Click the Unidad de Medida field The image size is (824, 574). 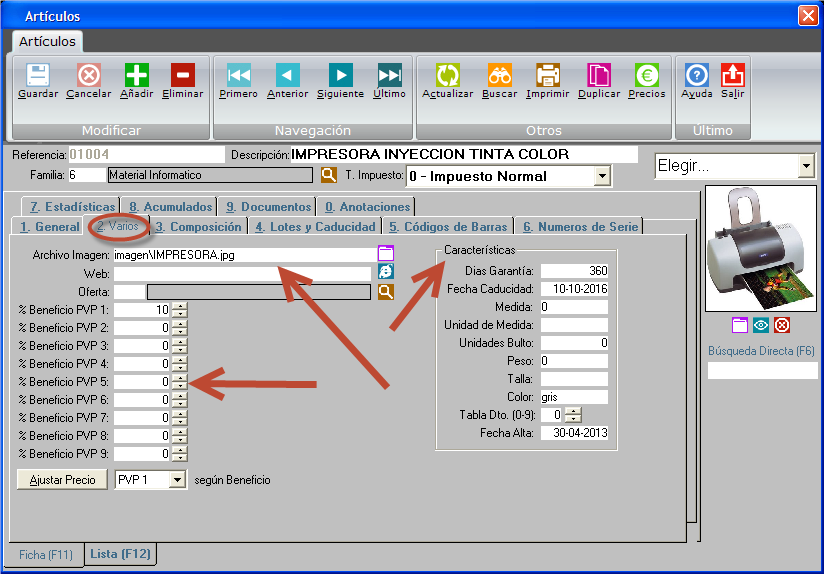point(574,325)
